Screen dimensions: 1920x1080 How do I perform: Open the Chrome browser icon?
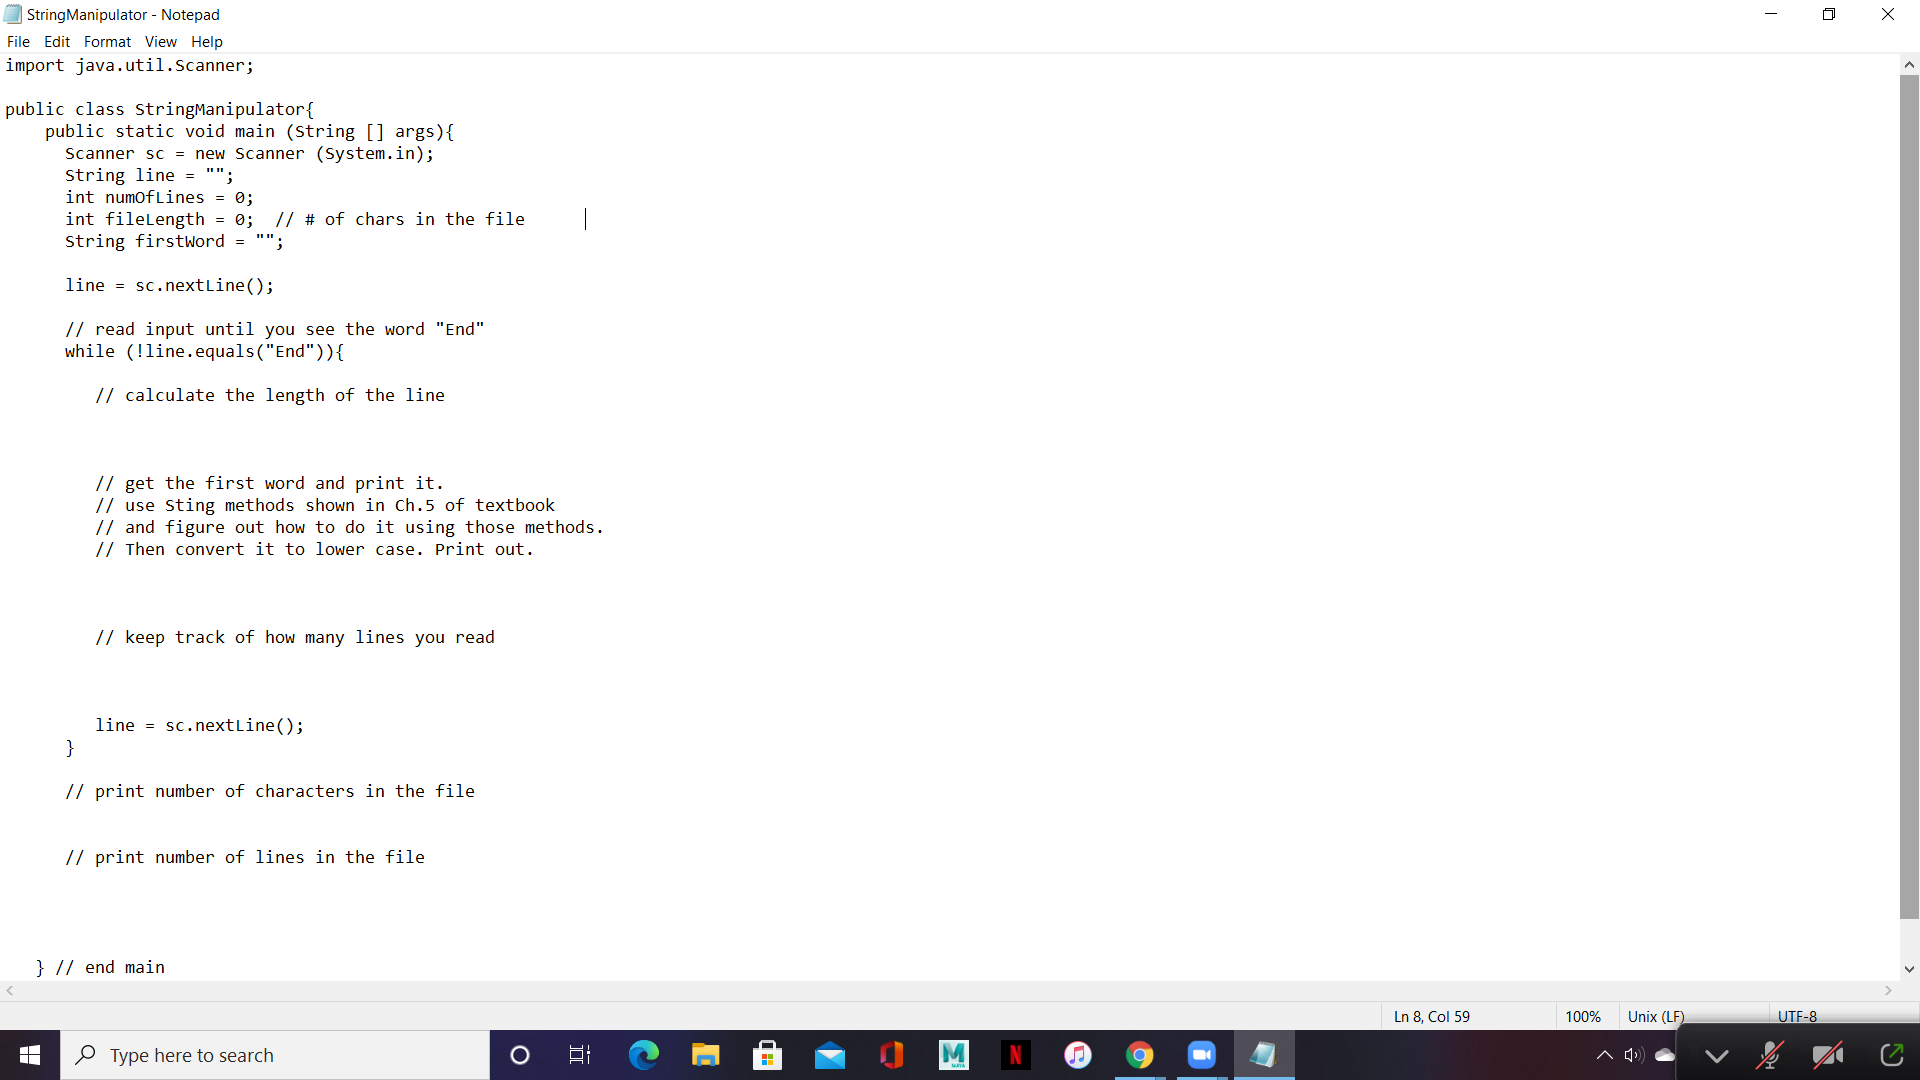click(1139, 1054)
